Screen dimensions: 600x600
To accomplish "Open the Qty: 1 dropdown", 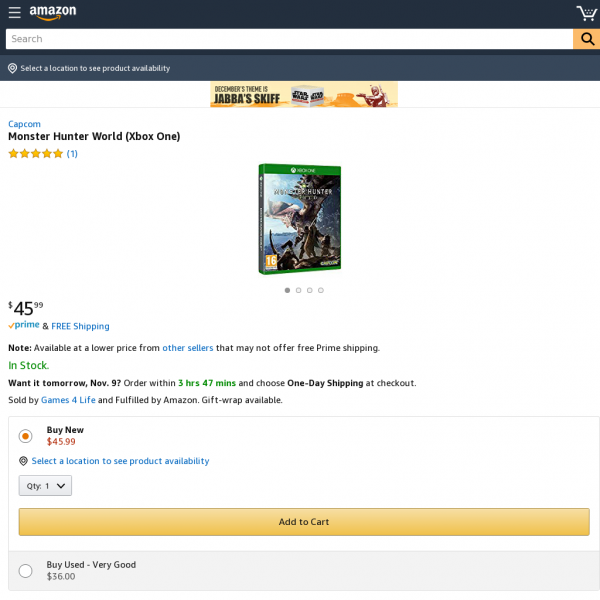I will pyautogui.click(x=45, y=486).
